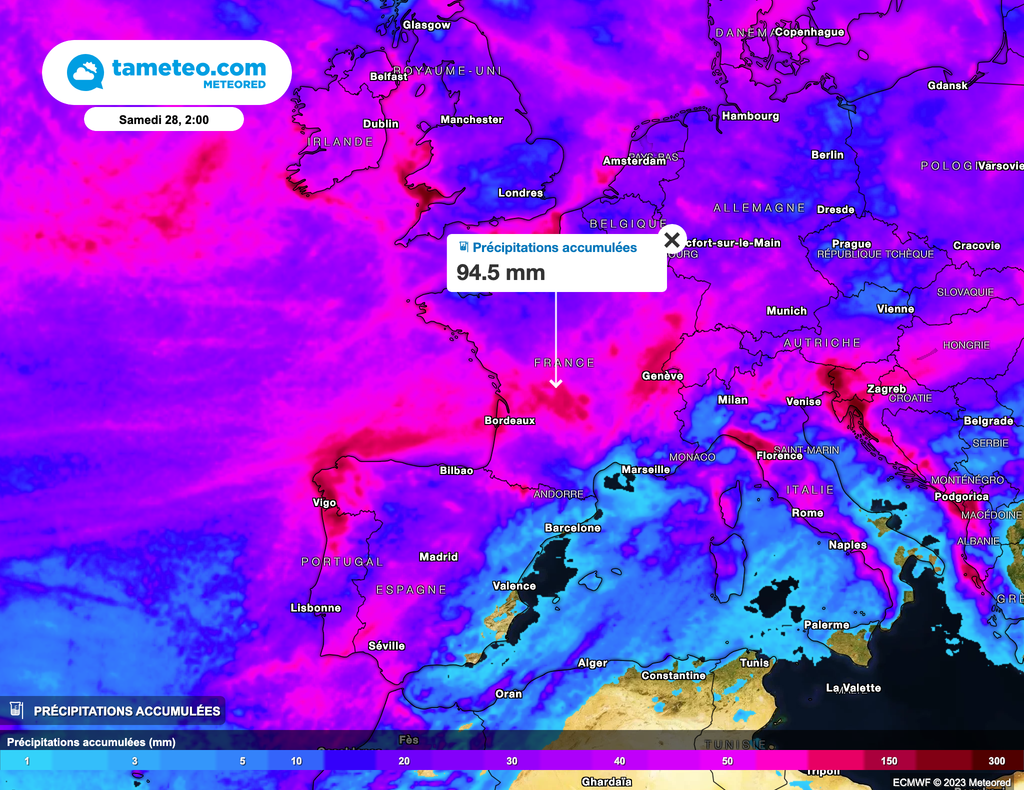Image resolution: width=1024 pixels, height=790 pixels.
Task: Click the 1 mm light blue legend swatch
Action: coord(27,761)
